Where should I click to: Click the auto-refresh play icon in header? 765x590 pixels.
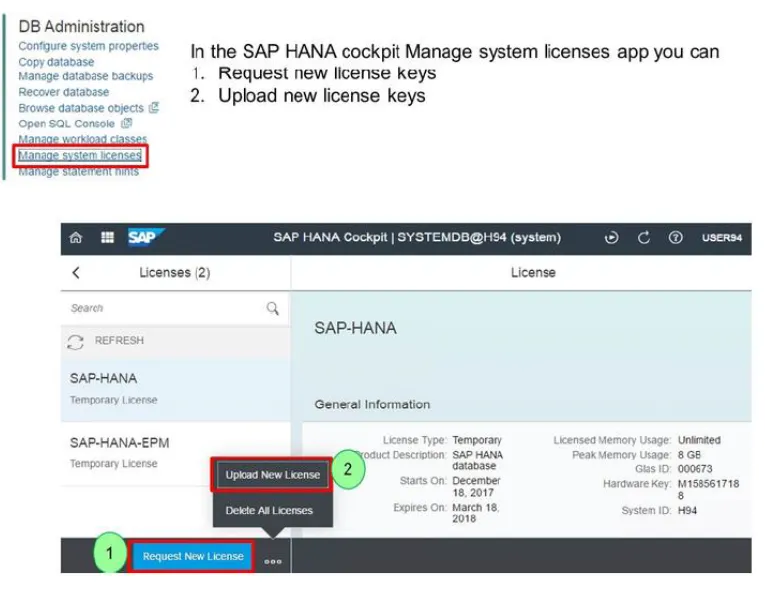(611, 238)
